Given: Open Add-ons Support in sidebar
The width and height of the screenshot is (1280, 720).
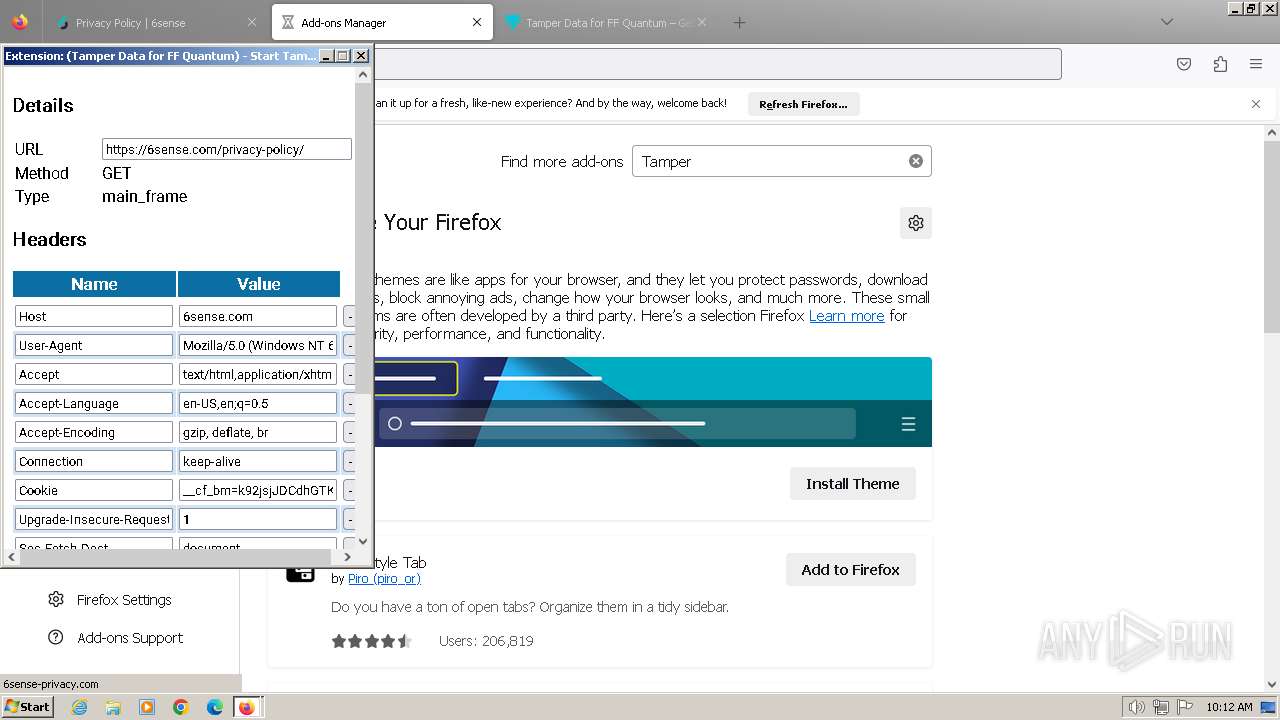Looking at the screenshot, I should 130,638.
